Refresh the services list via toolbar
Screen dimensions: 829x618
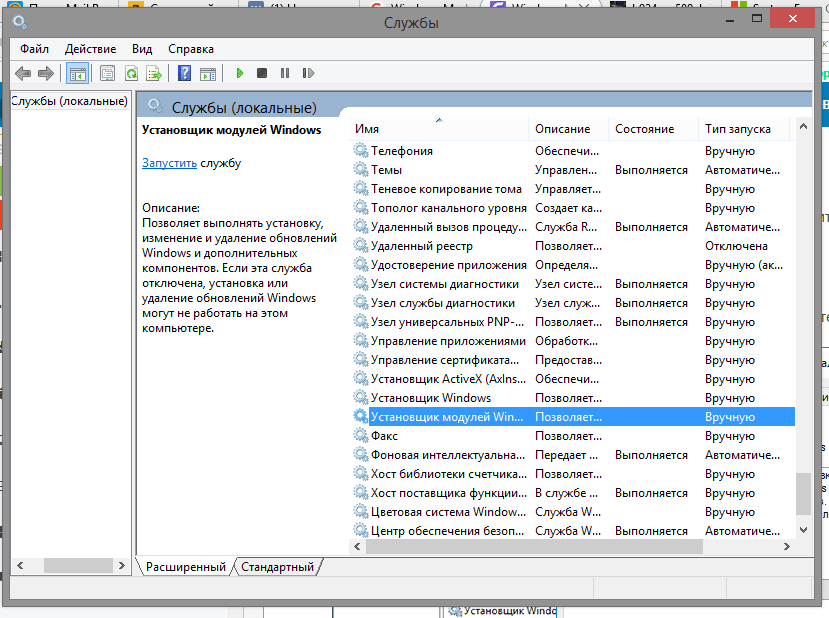[x=131, y=73]
